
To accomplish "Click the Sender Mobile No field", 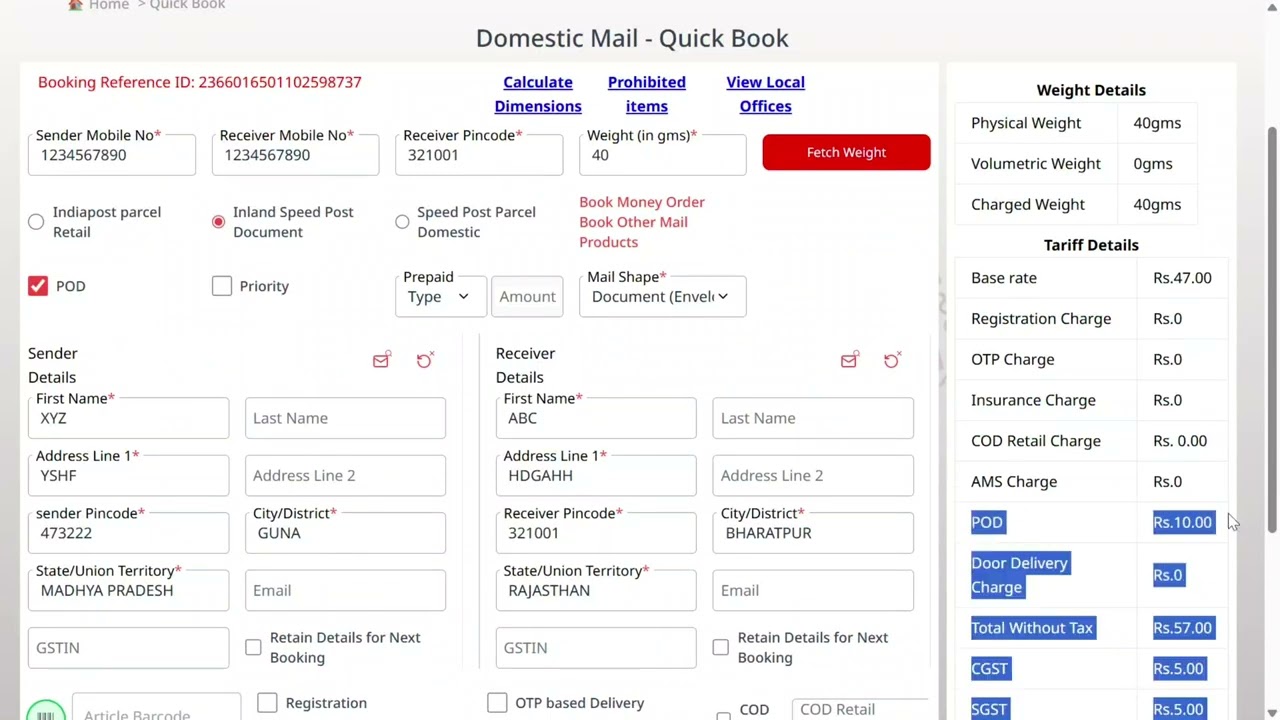I will pyautogui.click(x=112, y=155).
